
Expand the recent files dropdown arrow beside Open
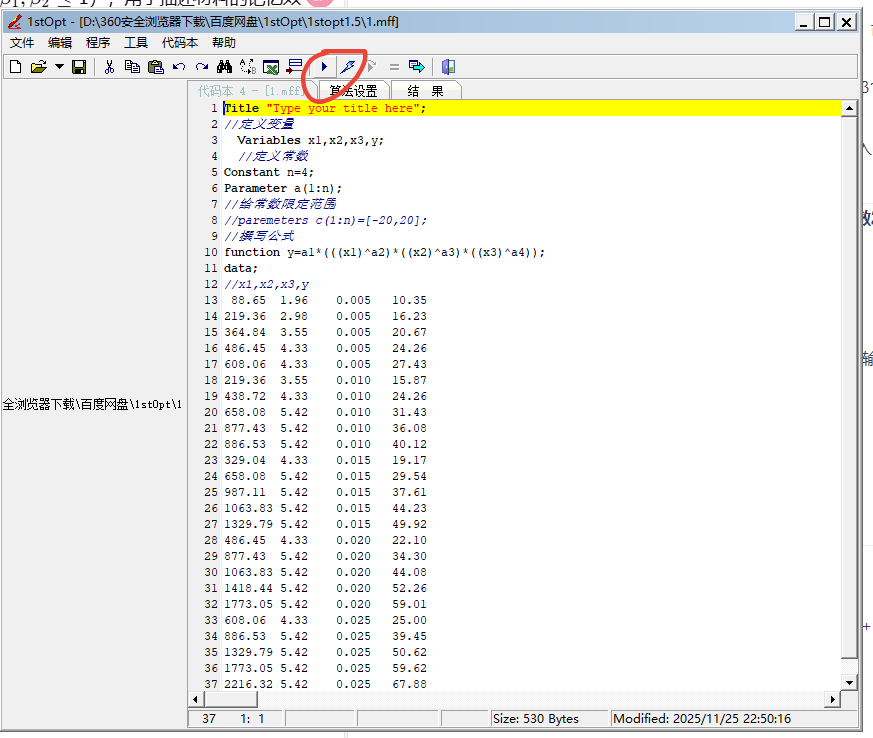click(59, 67)
